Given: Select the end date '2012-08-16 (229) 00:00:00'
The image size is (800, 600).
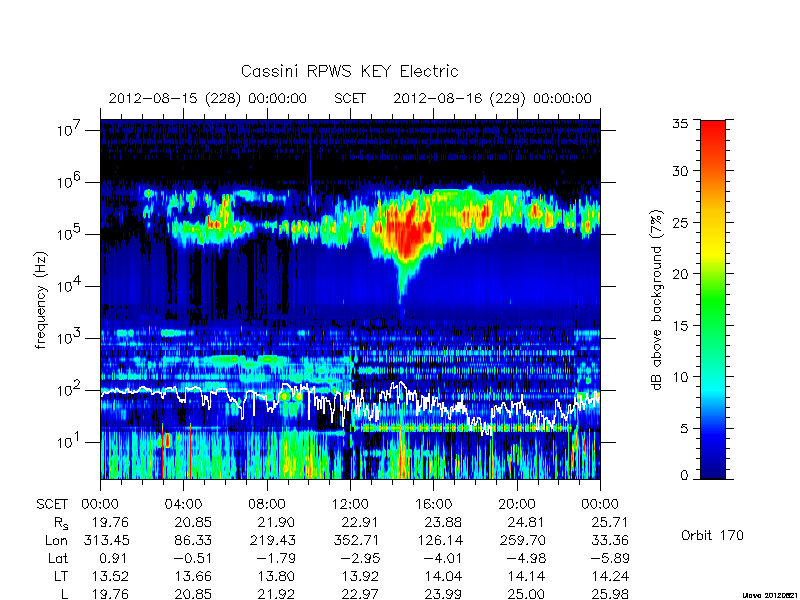Looking at the screenshot, I should coord(492,98).
